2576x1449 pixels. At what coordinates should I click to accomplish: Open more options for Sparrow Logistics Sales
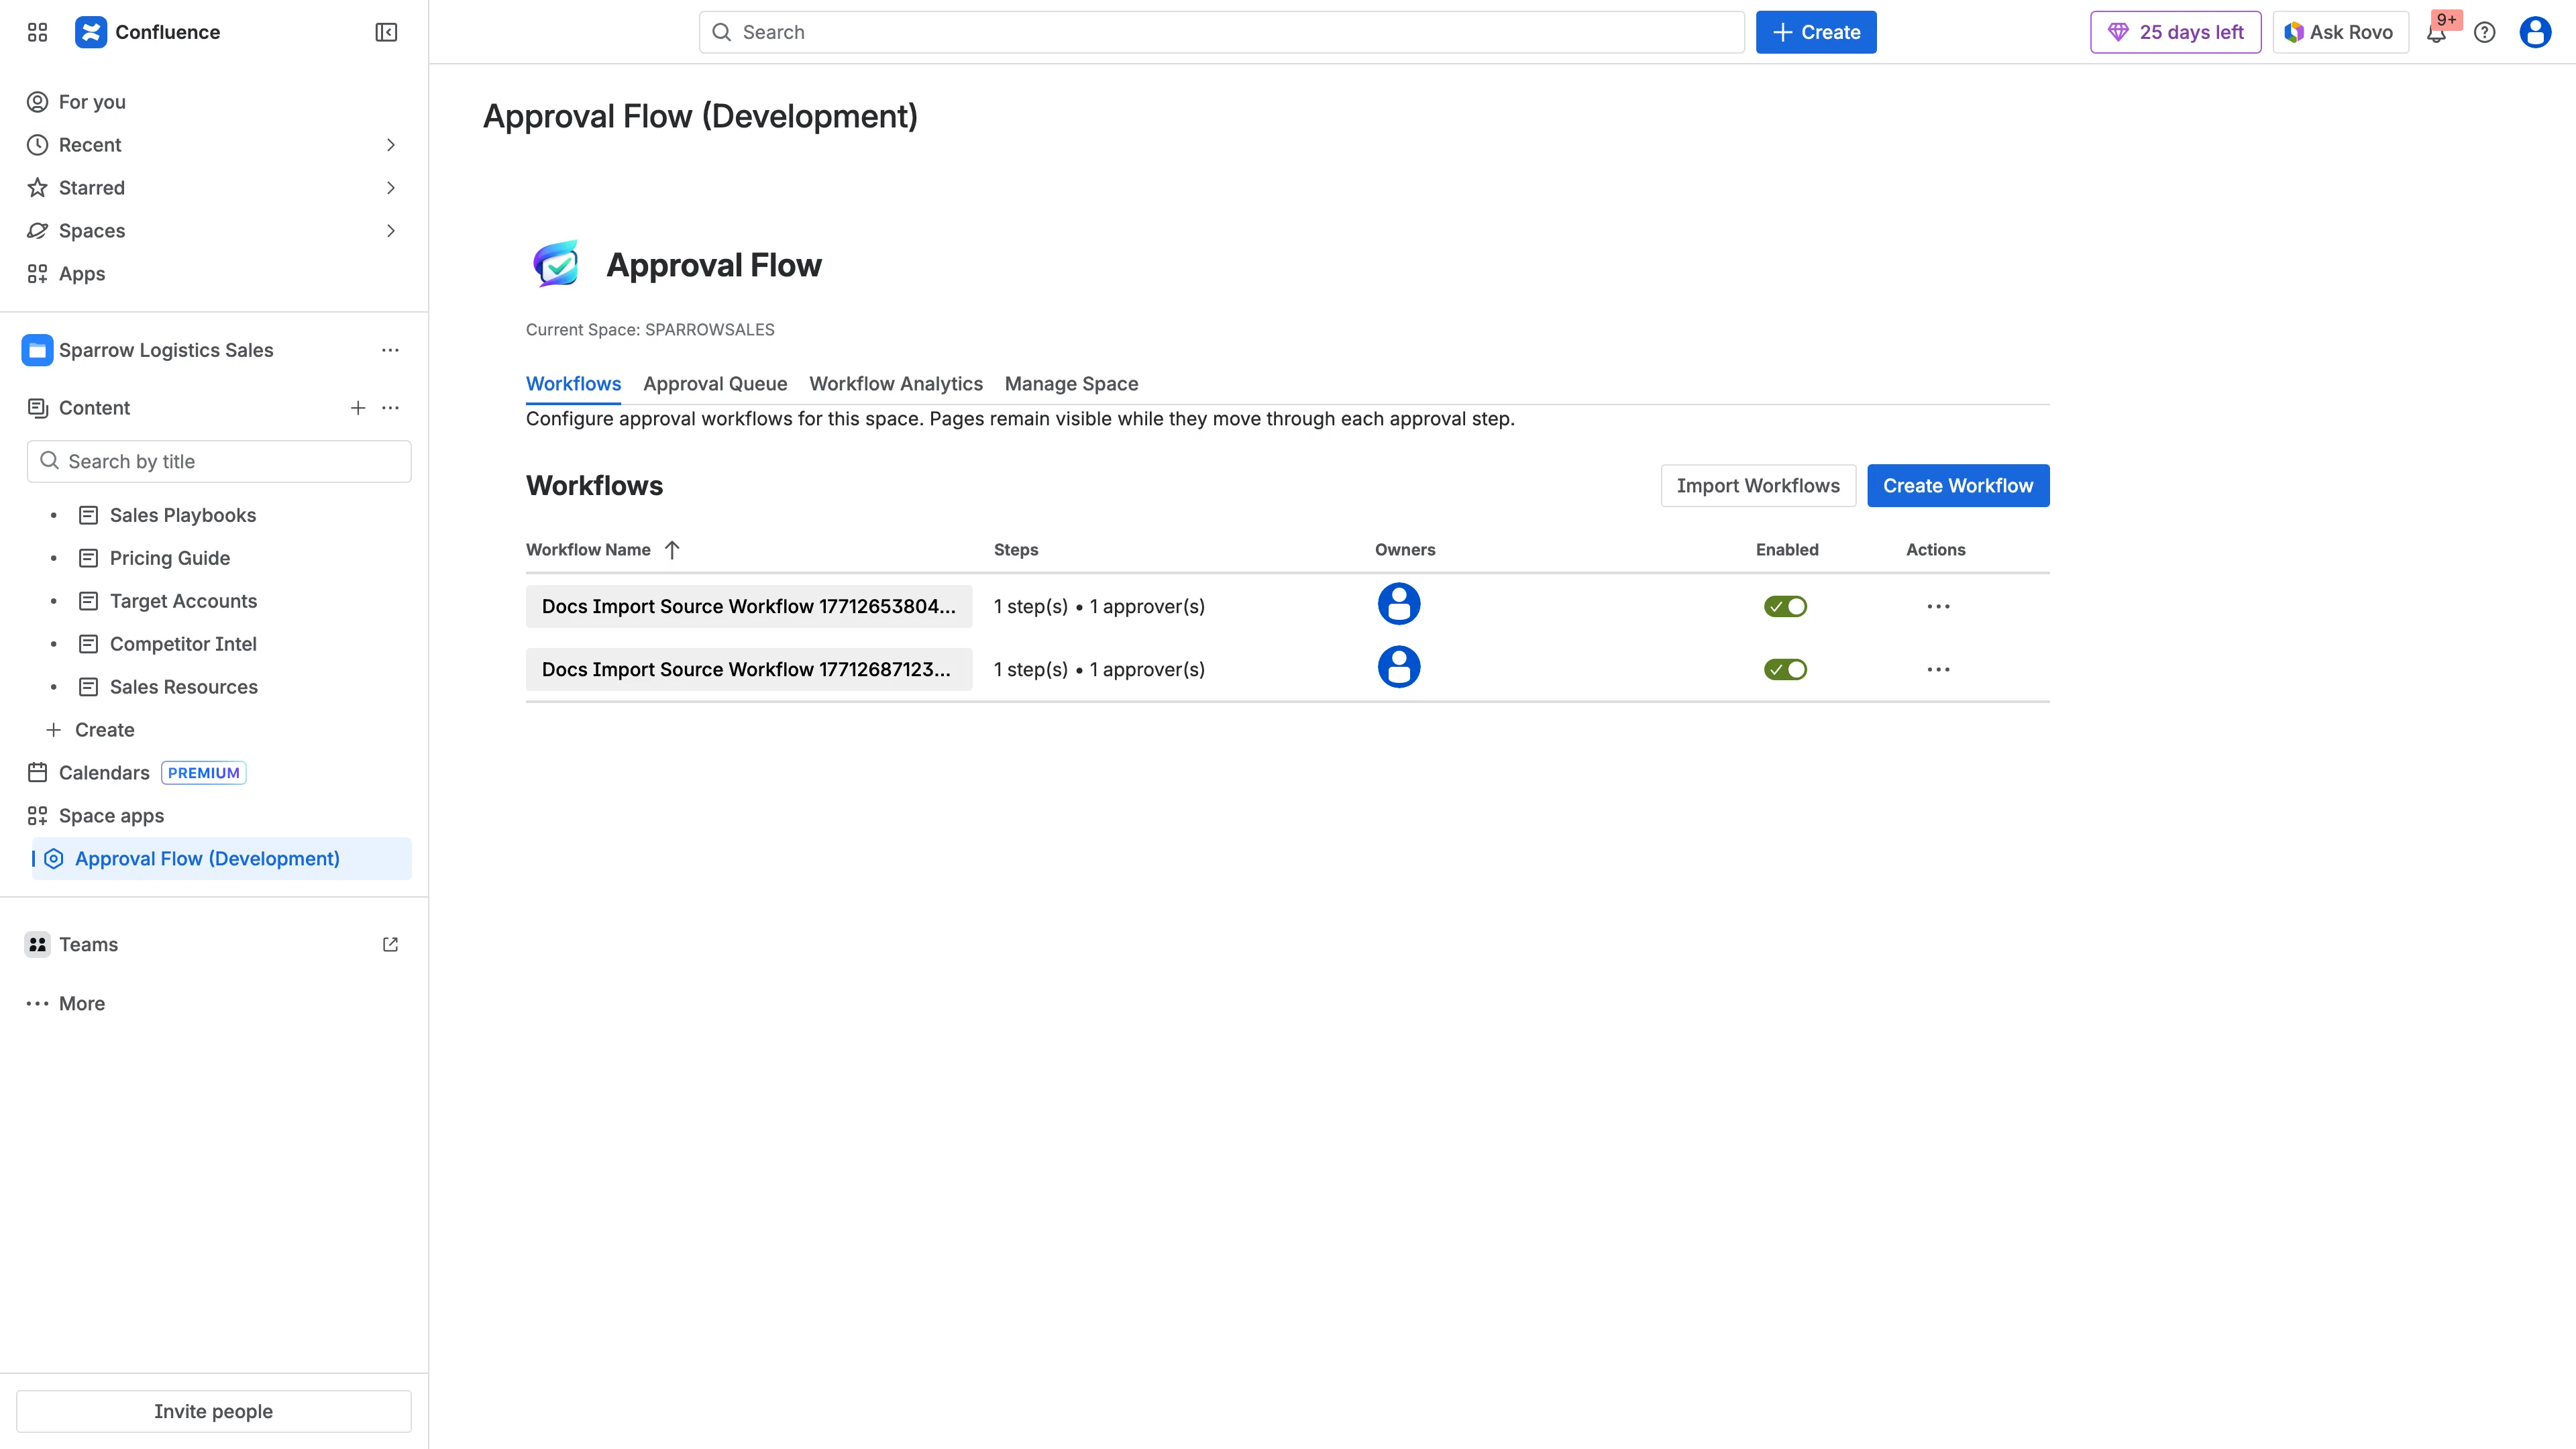390,349
